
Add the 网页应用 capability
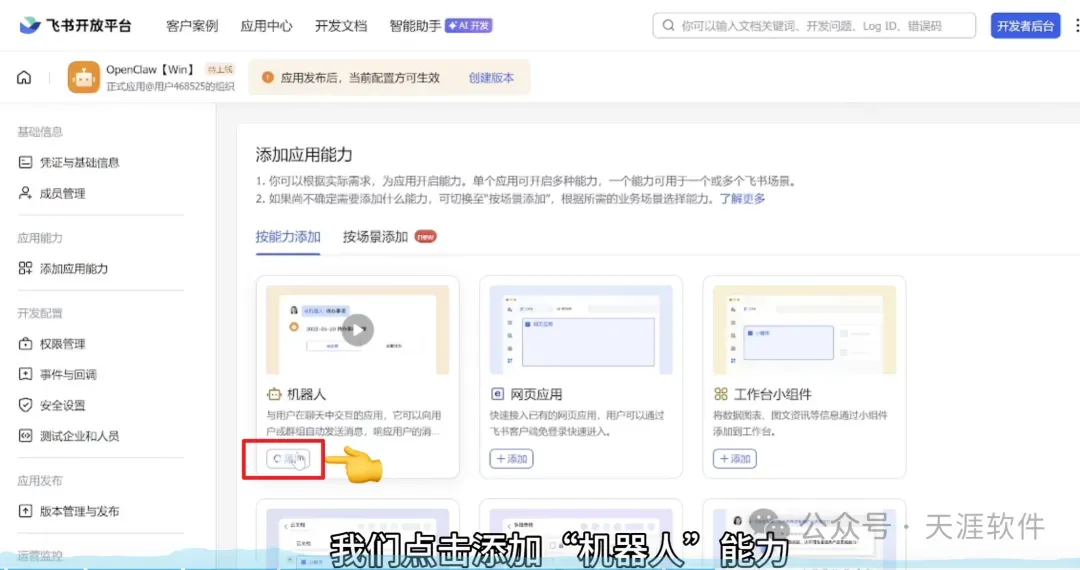pos(511,458)
